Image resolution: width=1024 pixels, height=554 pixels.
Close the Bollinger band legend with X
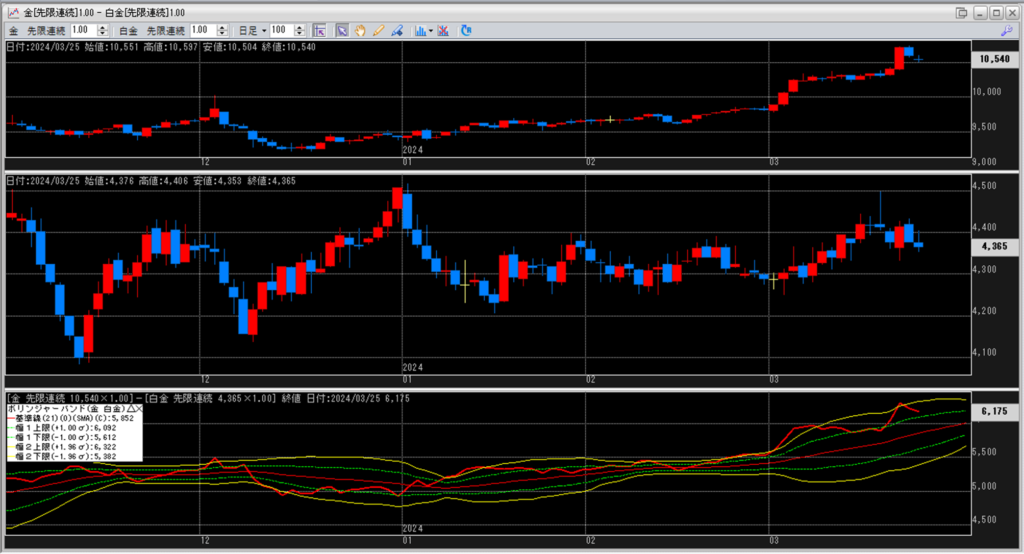click(138, 409)
